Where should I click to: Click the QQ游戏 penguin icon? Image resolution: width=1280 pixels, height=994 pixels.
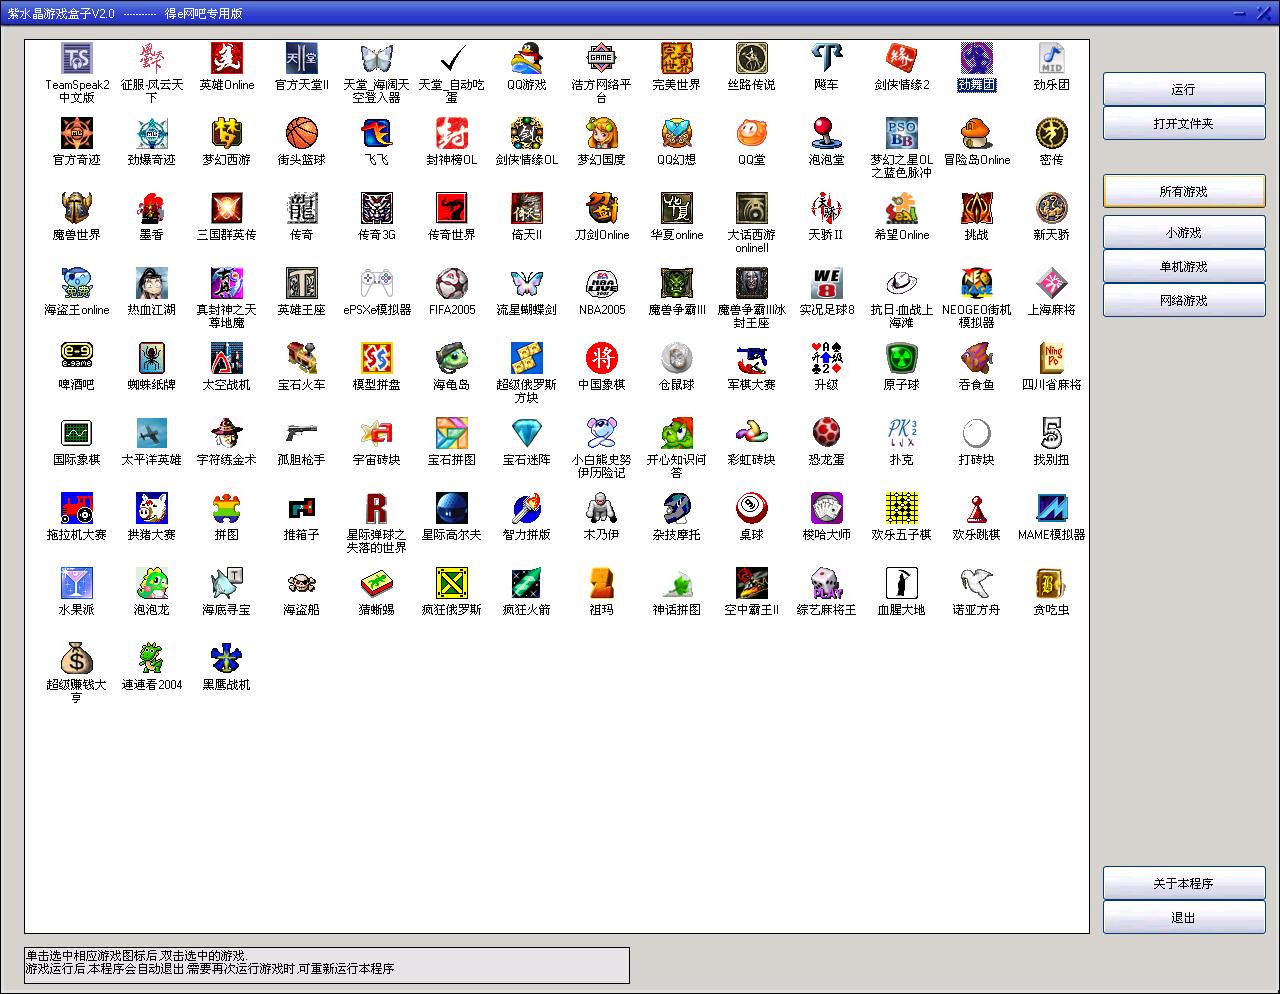coord(527,58)
